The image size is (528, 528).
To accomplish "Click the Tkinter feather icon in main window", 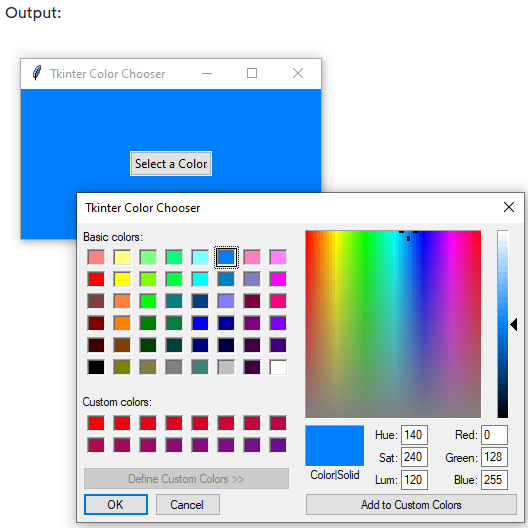I will tap(37, 73).
